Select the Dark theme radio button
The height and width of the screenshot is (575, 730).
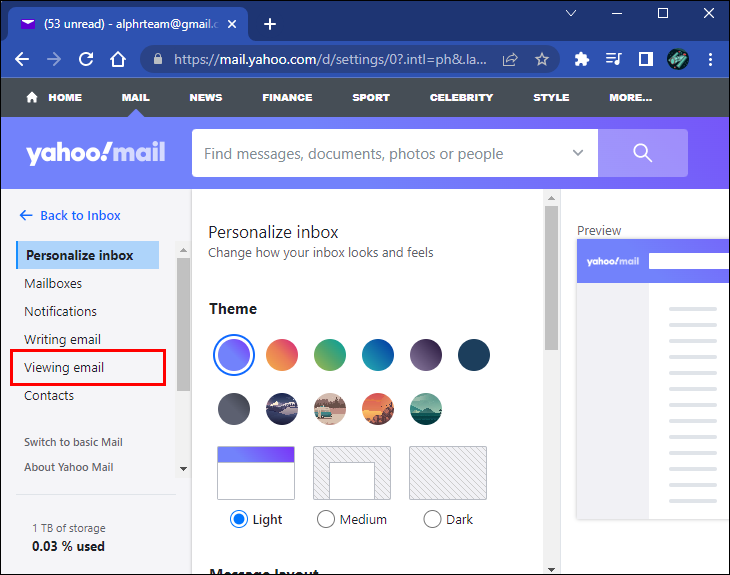[x=432, y=519]
